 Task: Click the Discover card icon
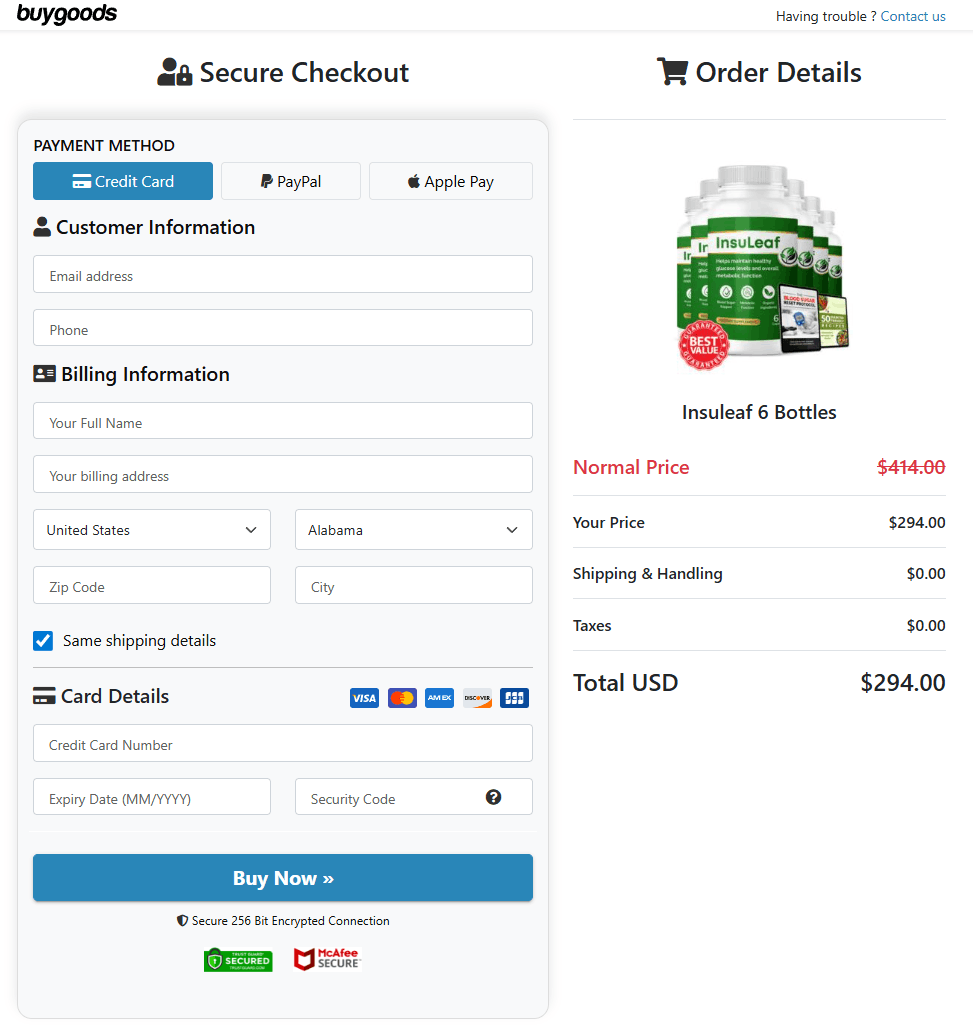point(477,697)
